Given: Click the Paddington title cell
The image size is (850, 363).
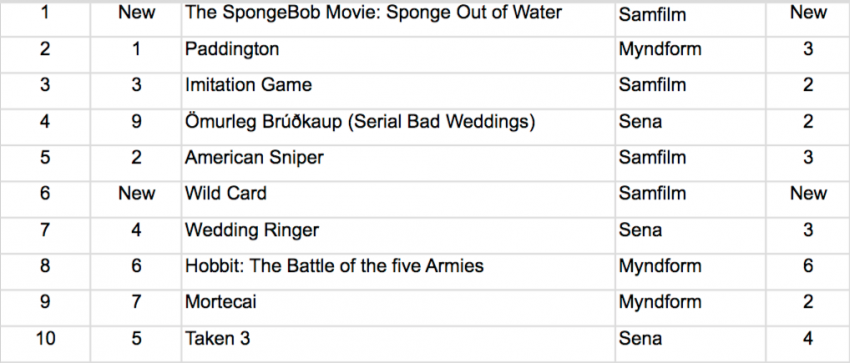Looking at the screenshot, I should click(398, 55).
